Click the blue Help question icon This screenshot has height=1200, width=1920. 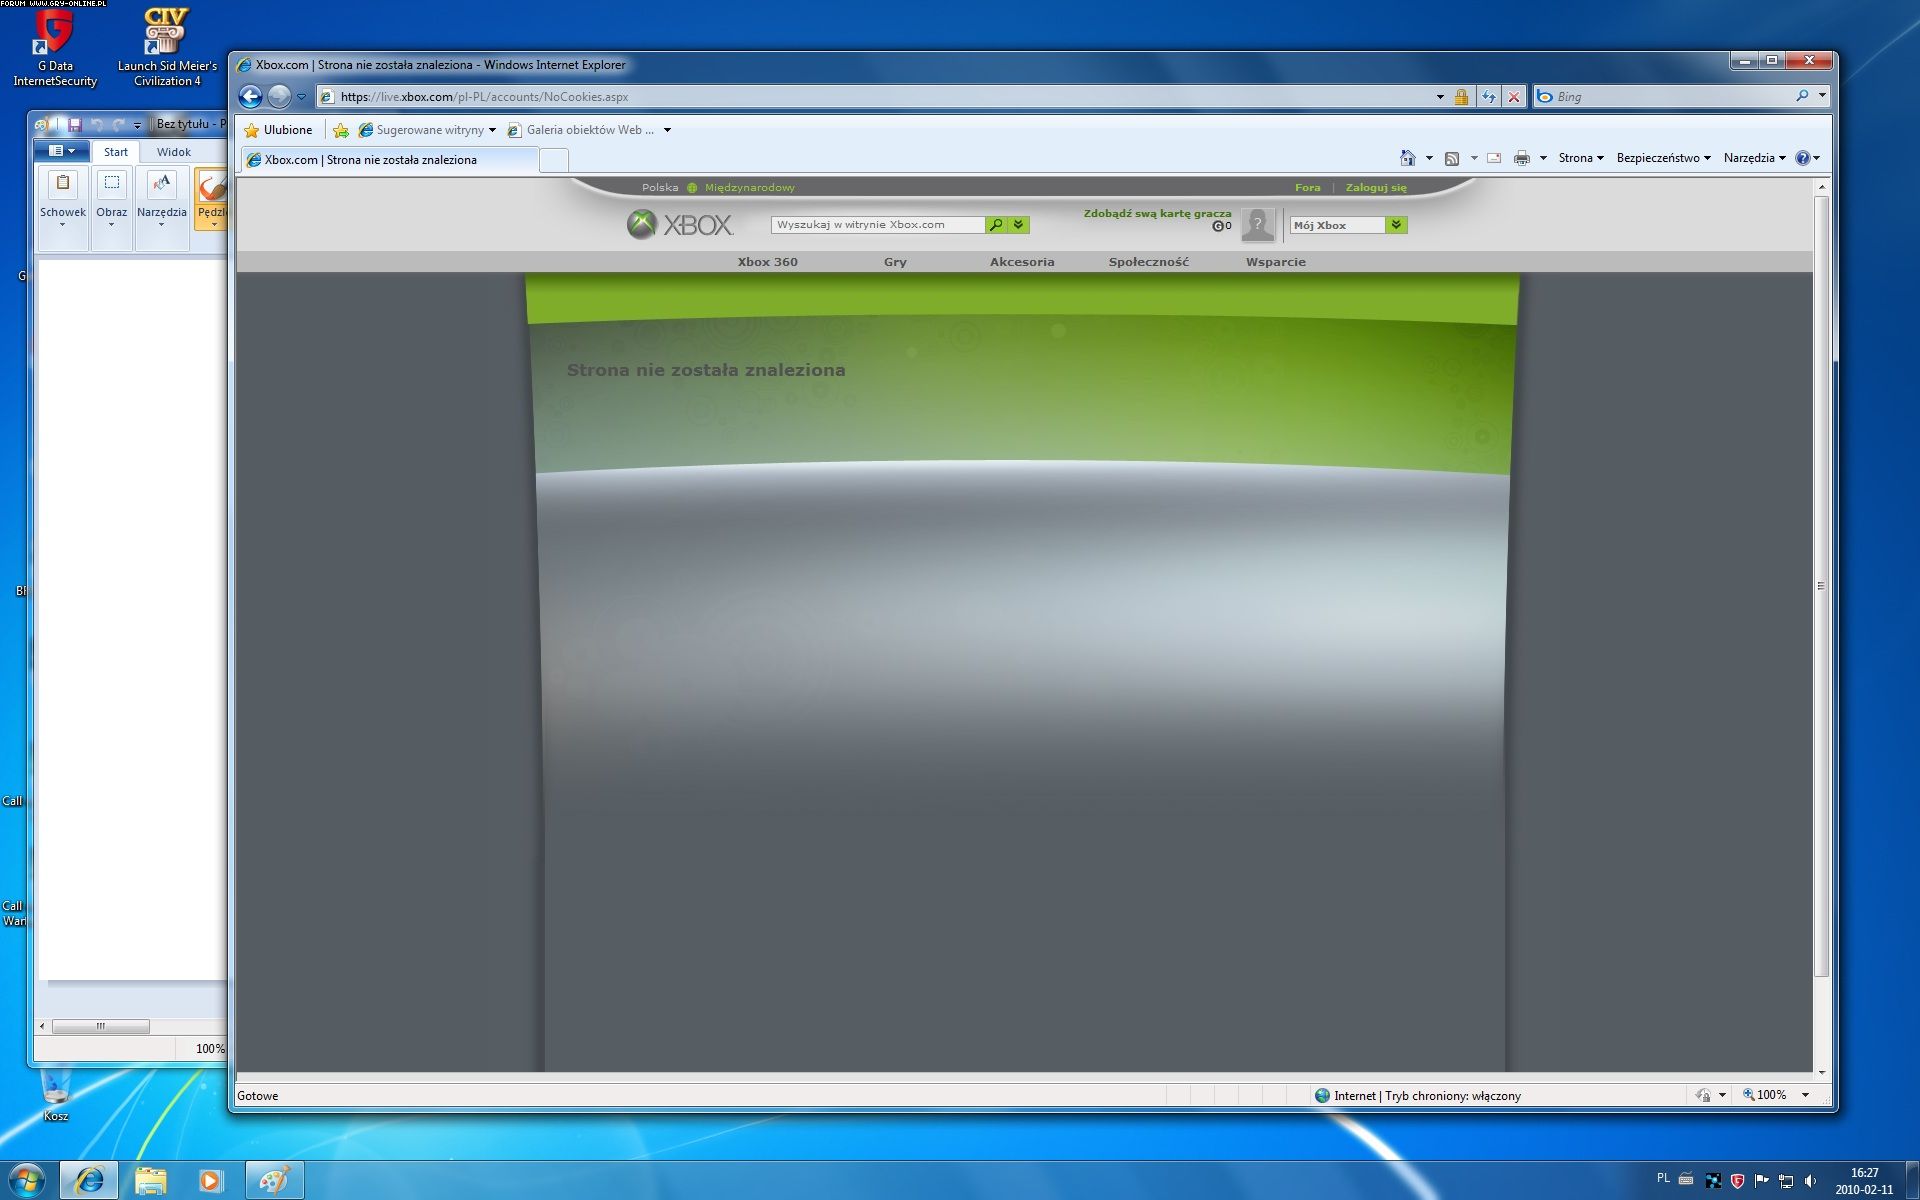click(1802, 158)
